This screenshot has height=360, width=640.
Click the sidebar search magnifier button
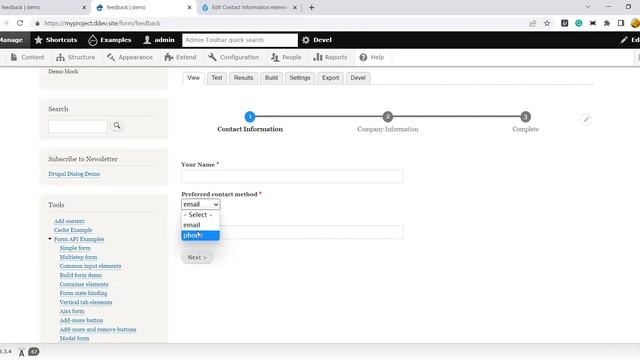pyautogui.click(x=117, y=126)
